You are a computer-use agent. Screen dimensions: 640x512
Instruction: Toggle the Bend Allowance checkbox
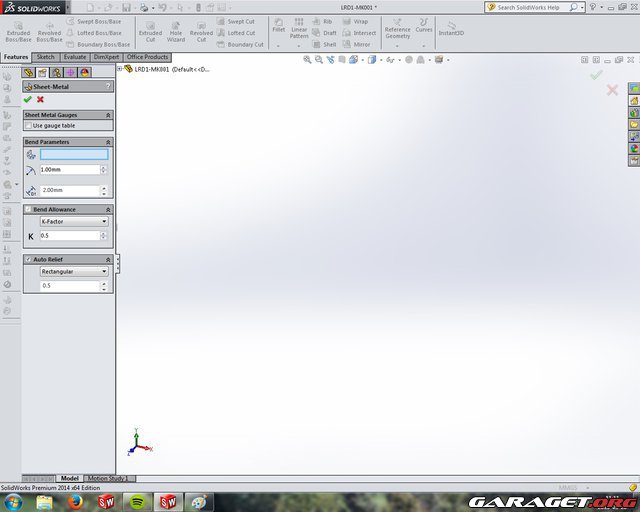(28, 209)
